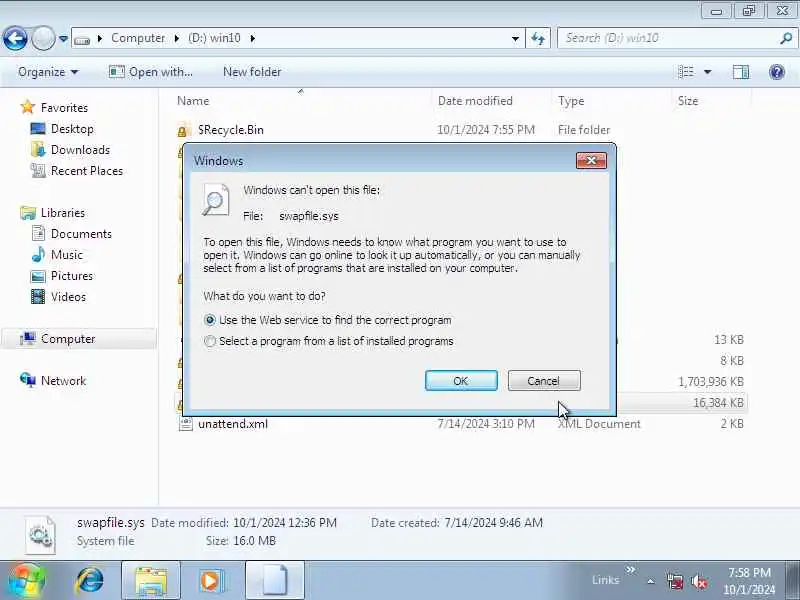Refresh the folder with the refresh icon

click(538, 38)
